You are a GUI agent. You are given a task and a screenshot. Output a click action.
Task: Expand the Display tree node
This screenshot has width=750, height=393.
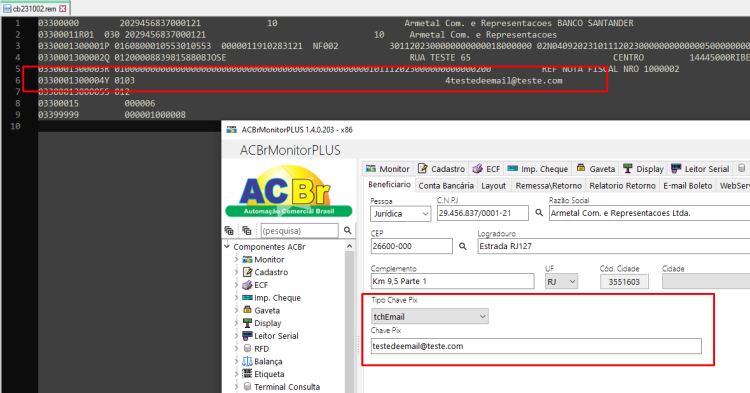pos(236,323)
